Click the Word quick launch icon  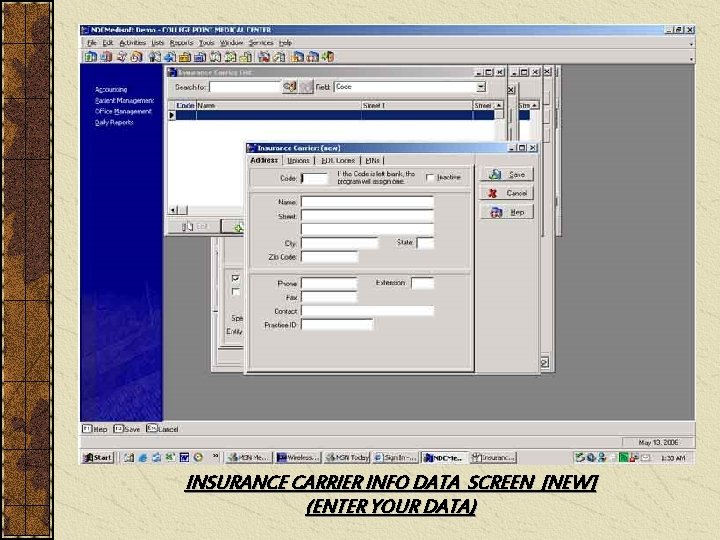click(x=184, y=457)
